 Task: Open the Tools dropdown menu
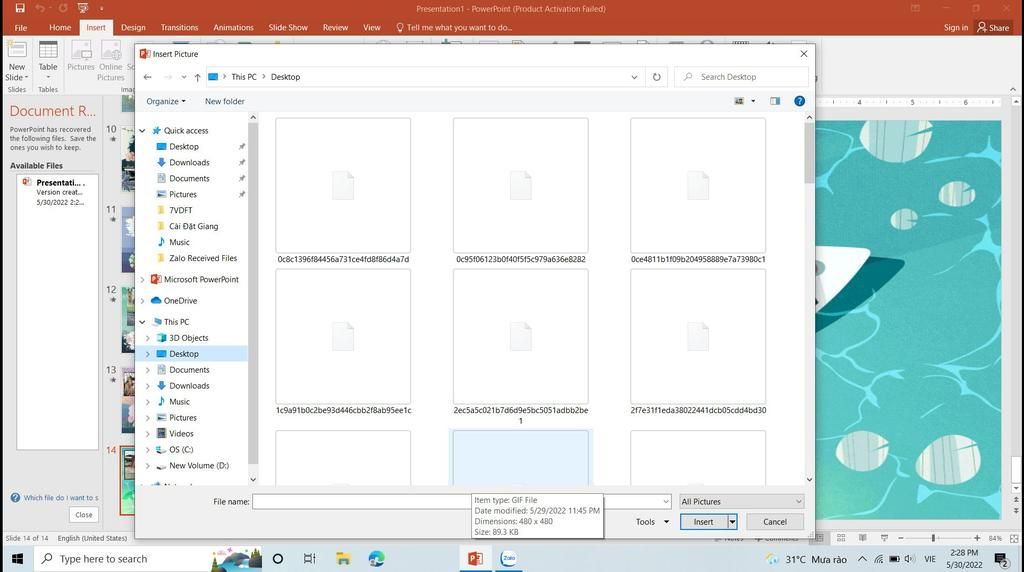(652, 522)
